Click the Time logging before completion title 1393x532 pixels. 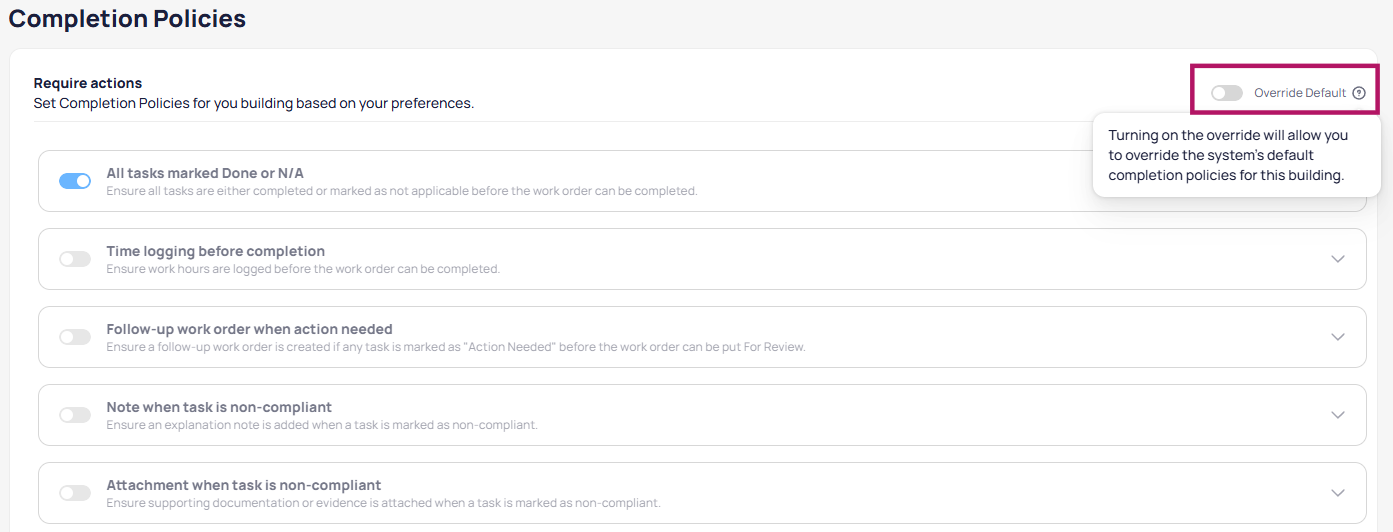pos(215,251)
